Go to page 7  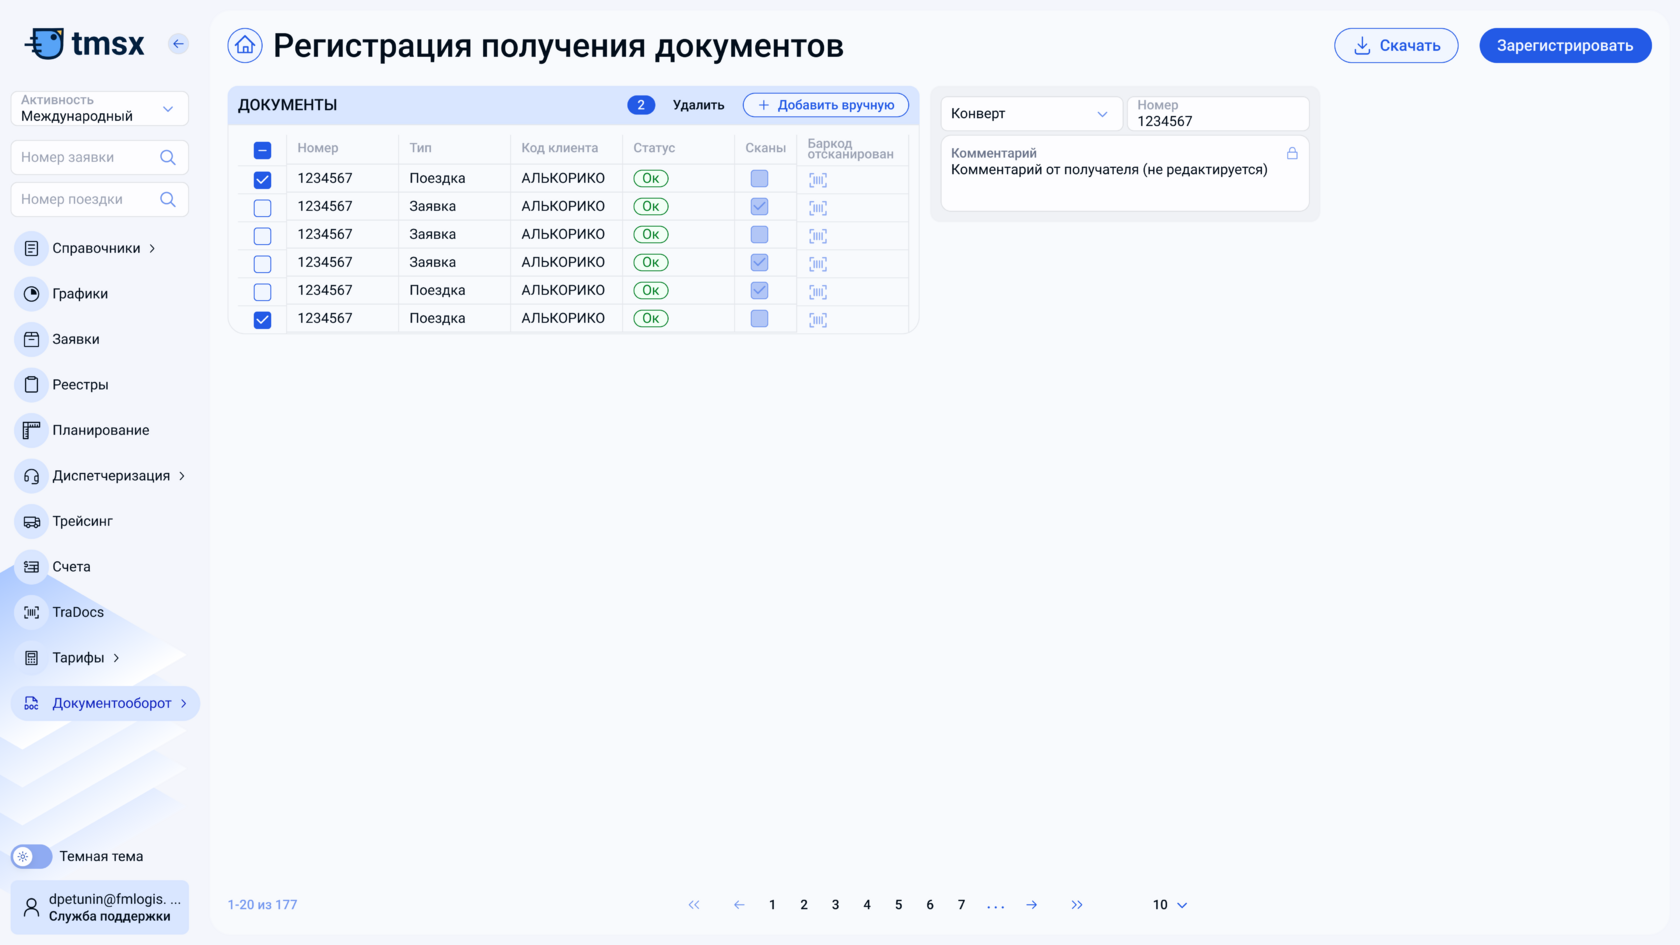click(961, 905)
